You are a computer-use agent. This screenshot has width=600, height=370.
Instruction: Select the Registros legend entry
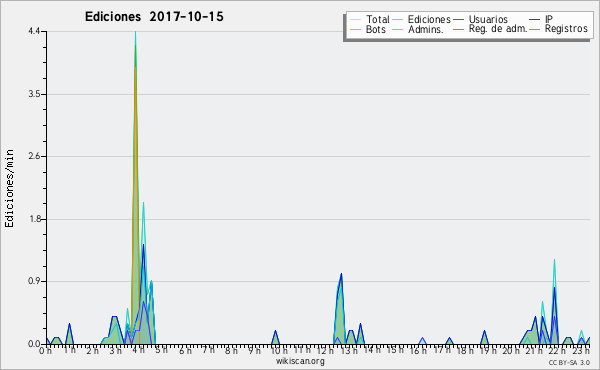tap(559, 29)
